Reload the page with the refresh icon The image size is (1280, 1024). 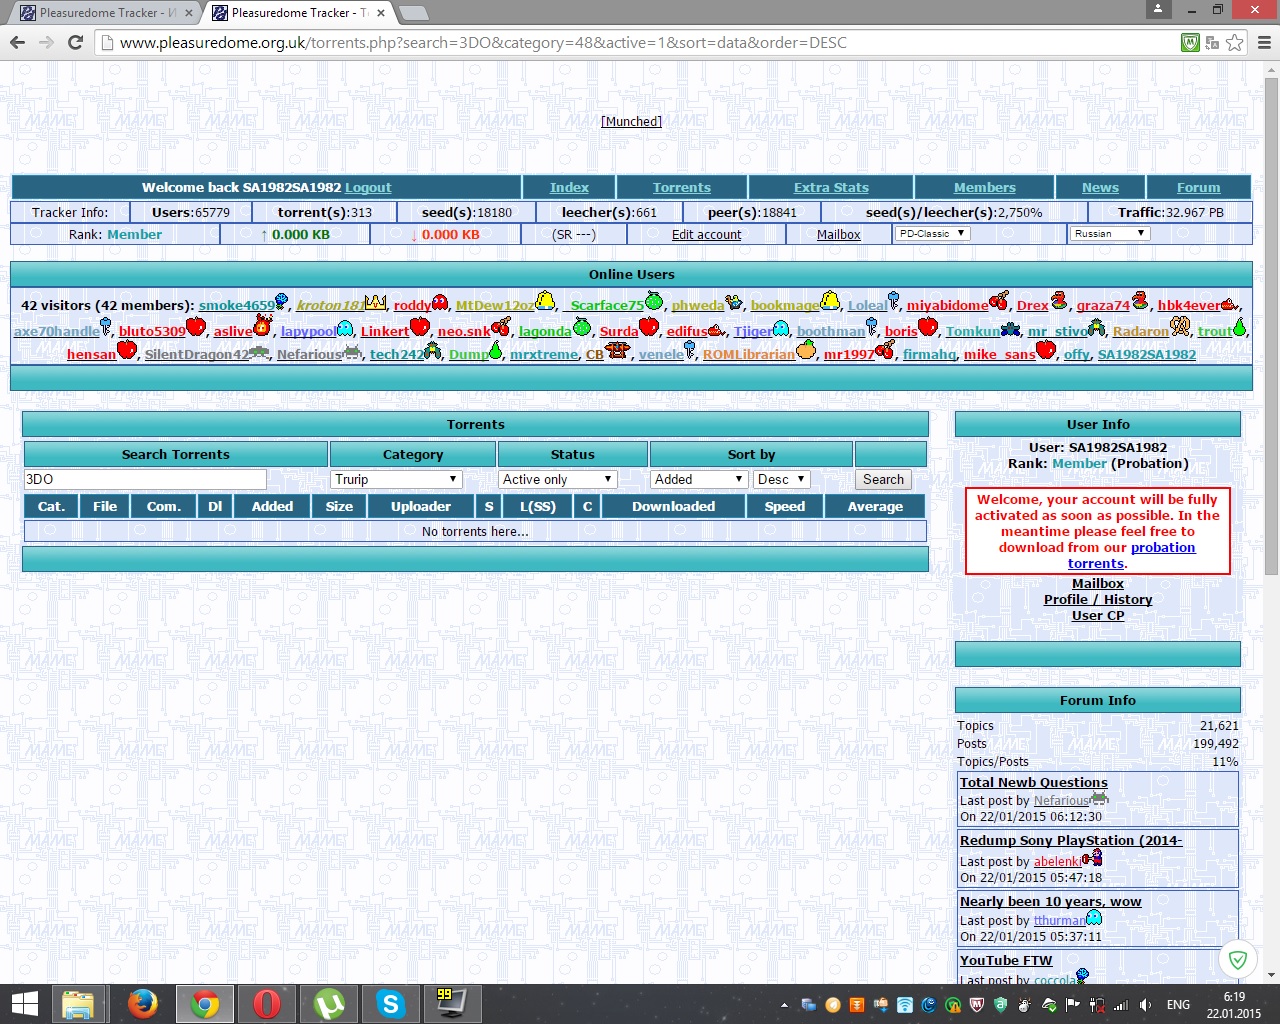tap(75, 42)
